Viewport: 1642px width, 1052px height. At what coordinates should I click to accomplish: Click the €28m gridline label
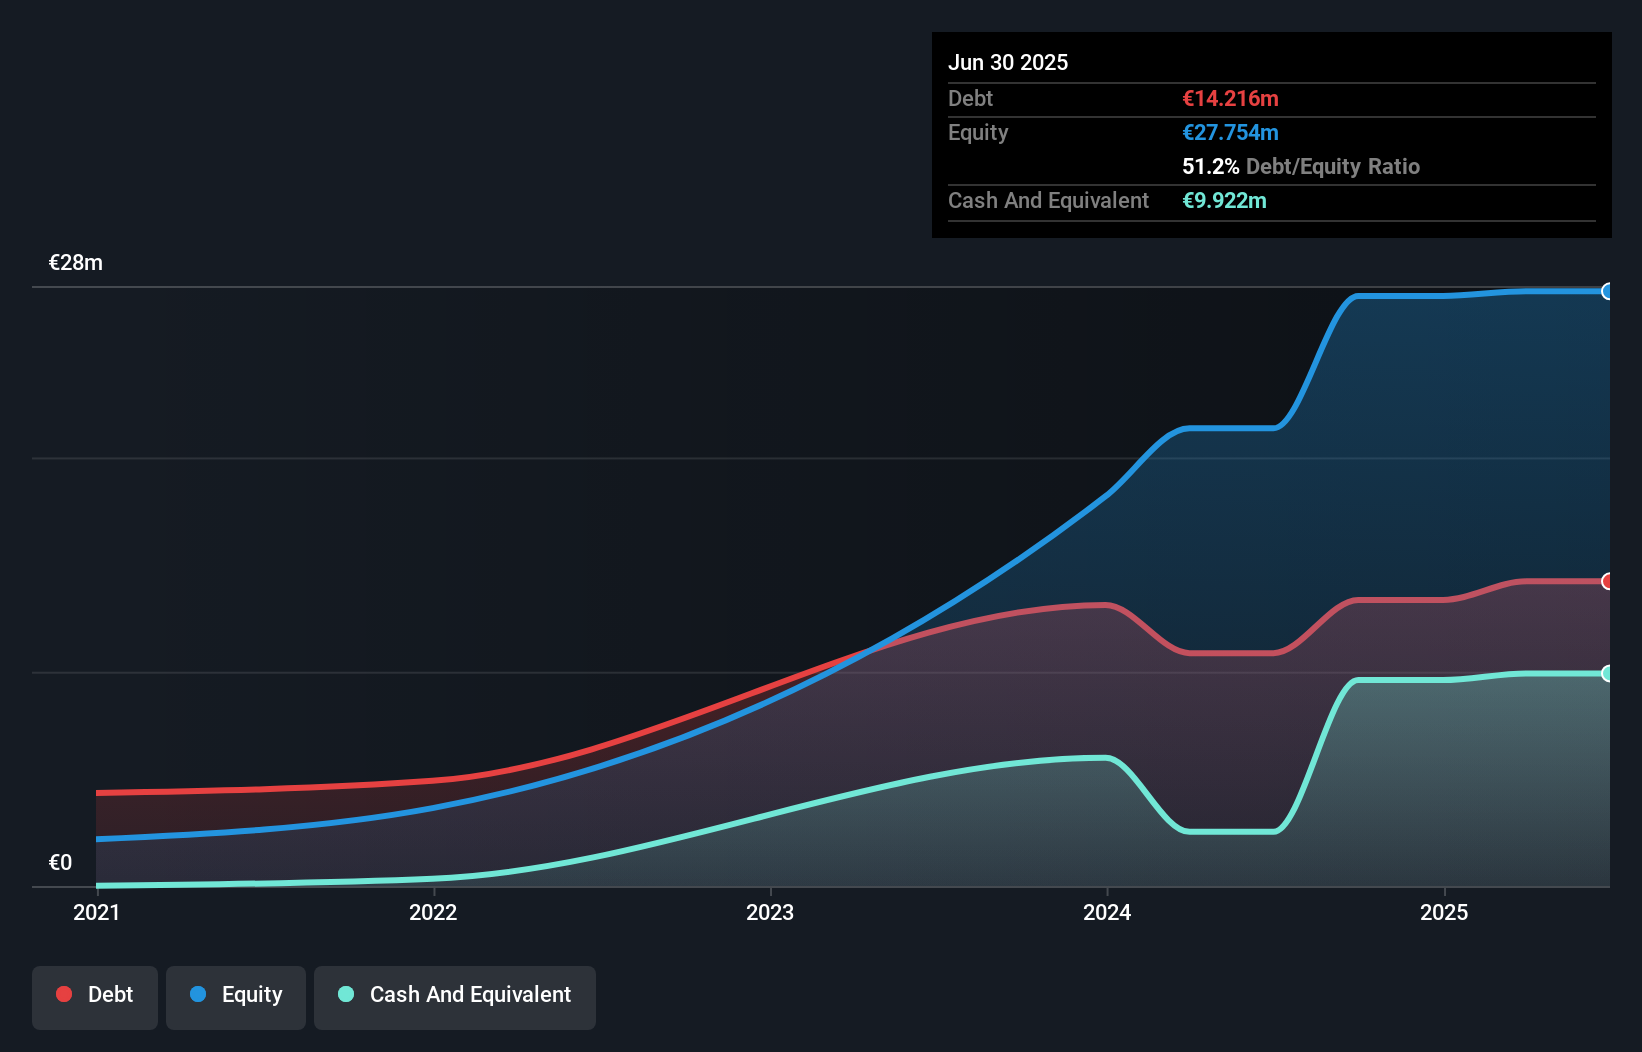pos(75,262)
